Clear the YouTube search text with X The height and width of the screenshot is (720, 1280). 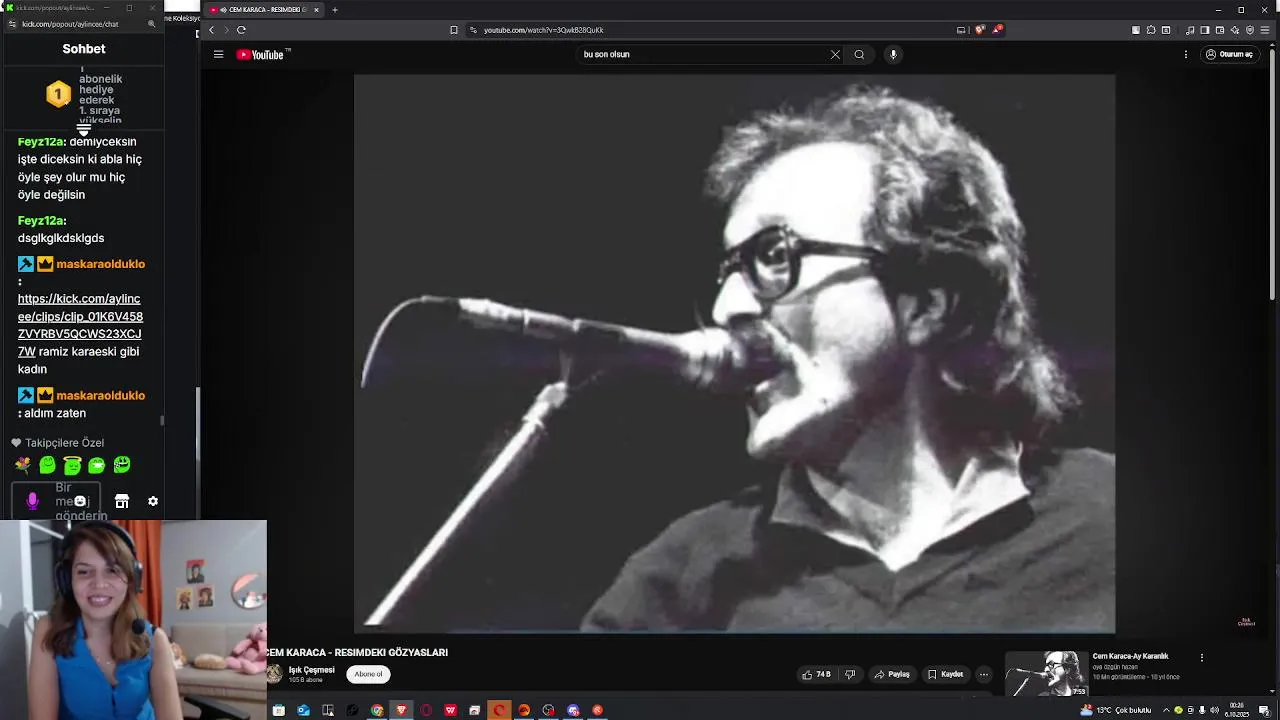(x=835, y=54)
